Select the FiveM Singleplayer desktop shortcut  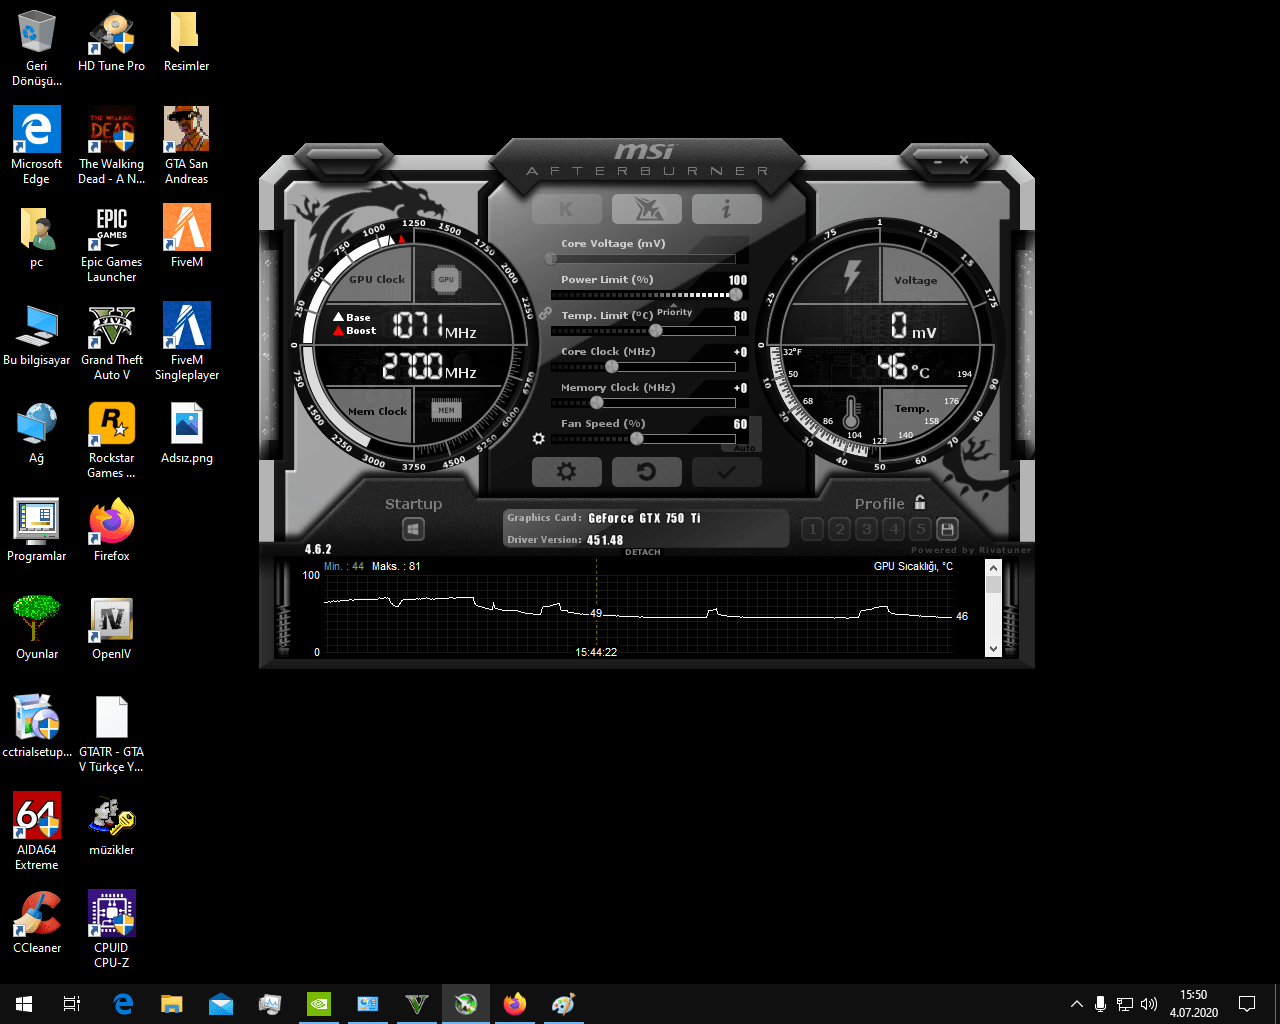[187, 342]
